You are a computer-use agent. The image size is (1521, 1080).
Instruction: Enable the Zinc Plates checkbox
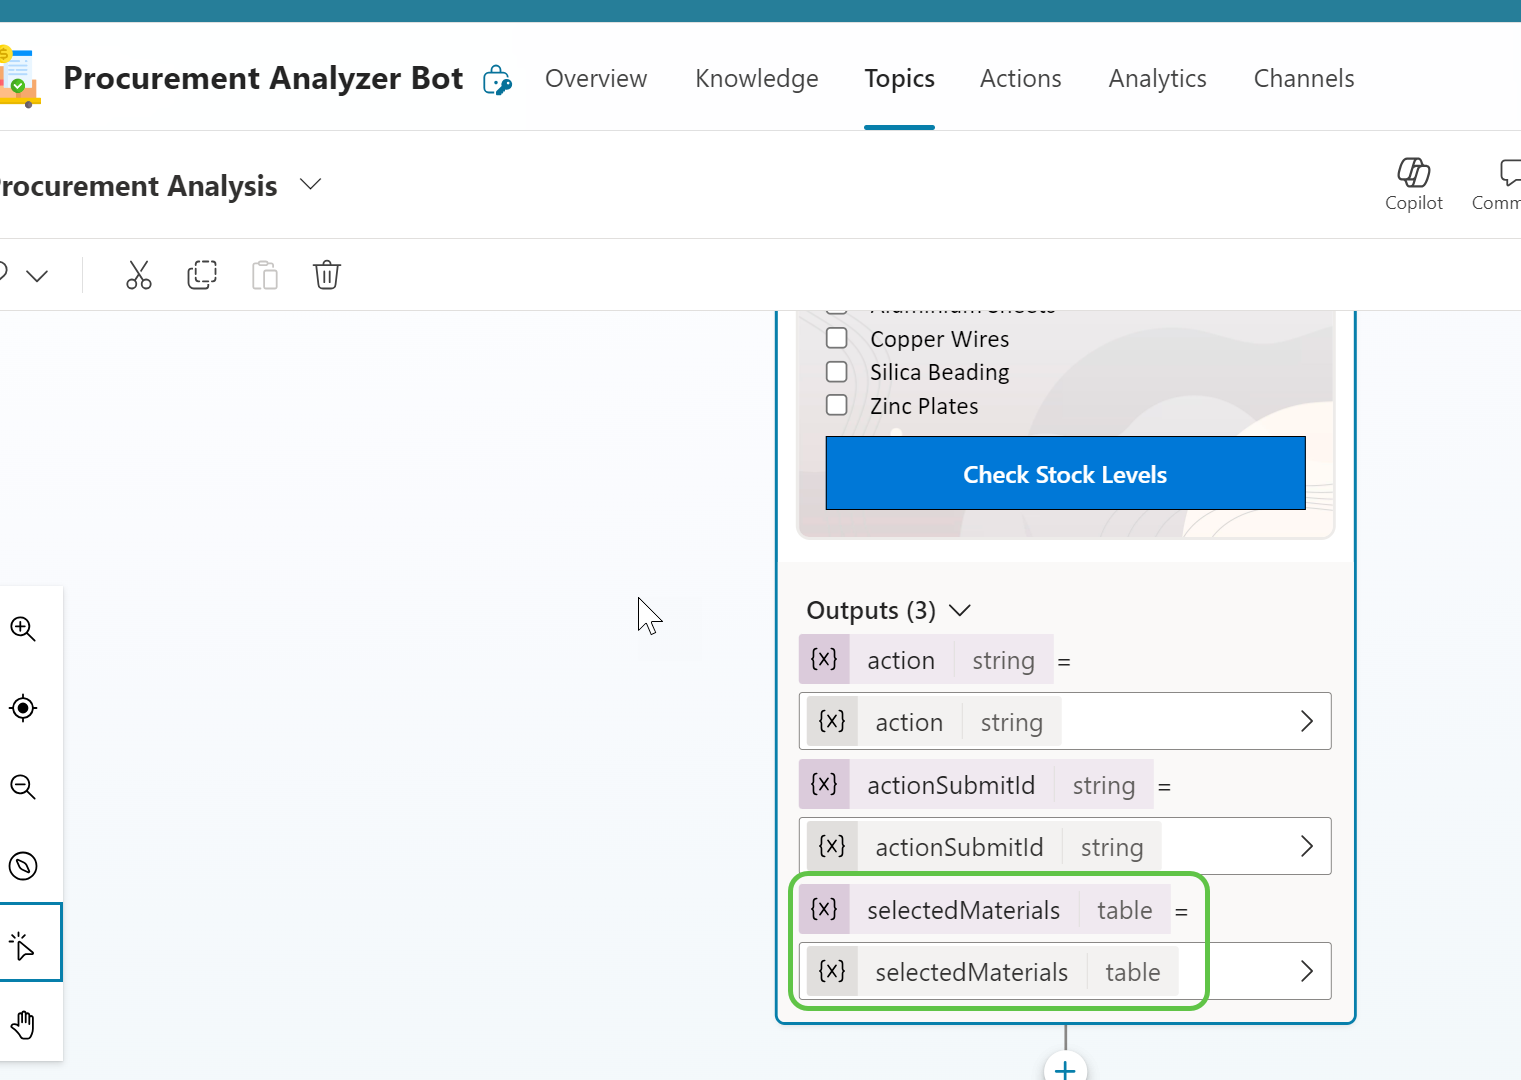(837, 405)
